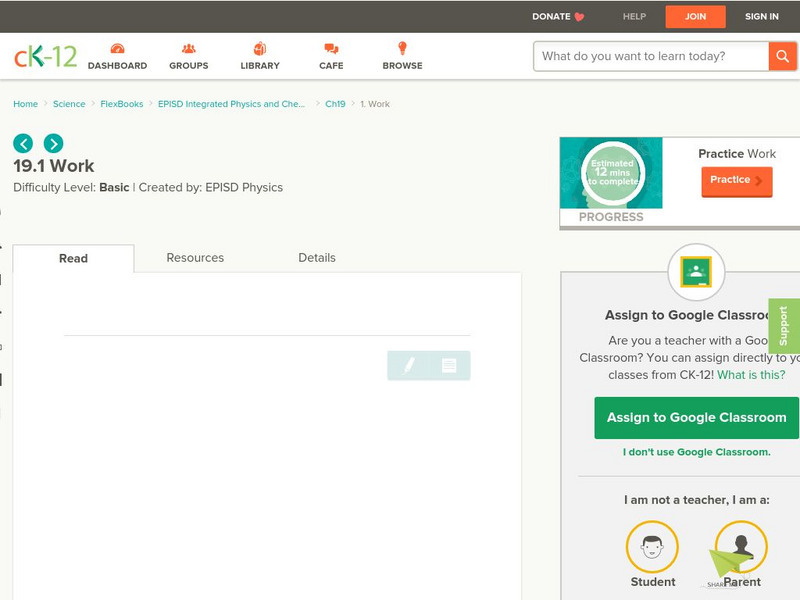Click the orange search magnifier button

(x=782, y=56)
